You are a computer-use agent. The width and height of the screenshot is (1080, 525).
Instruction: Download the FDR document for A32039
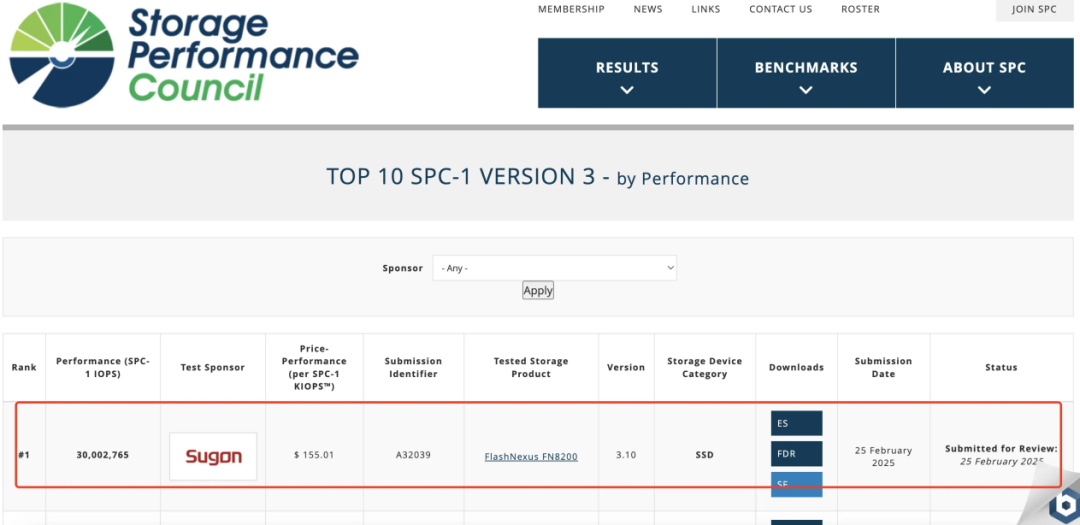click(x=796, y=454)
